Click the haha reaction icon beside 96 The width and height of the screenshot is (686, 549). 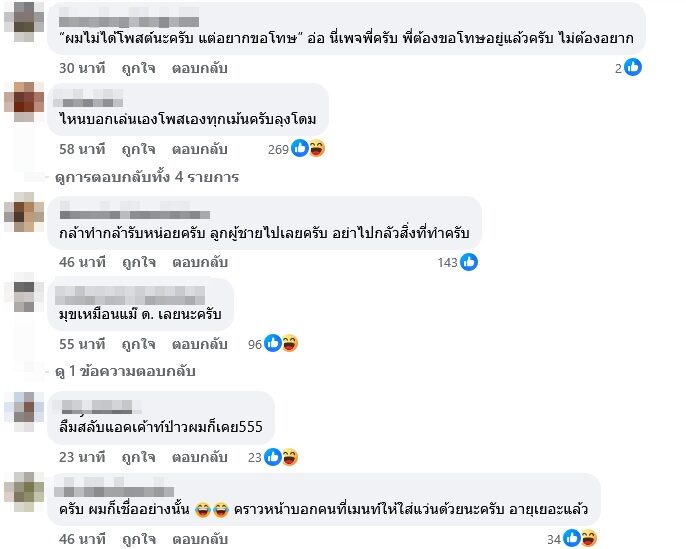[x=290, y=343]
